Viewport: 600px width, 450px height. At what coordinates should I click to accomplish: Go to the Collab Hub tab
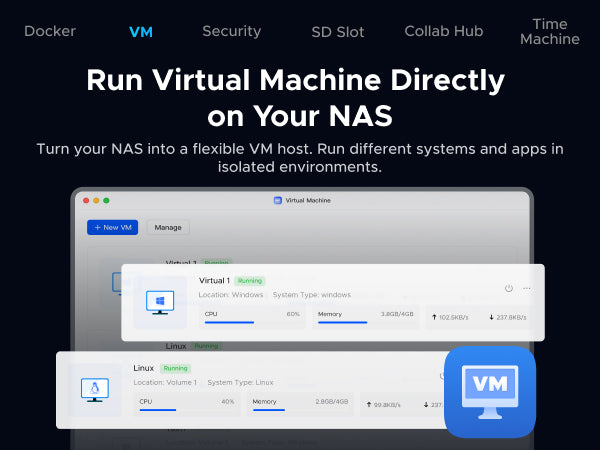443,31
